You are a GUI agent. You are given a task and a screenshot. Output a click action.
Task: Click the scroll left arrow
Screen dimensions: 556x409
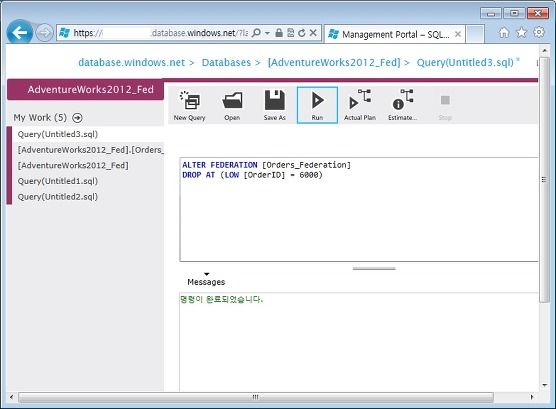pyautogui.click(x=11, y=397)
